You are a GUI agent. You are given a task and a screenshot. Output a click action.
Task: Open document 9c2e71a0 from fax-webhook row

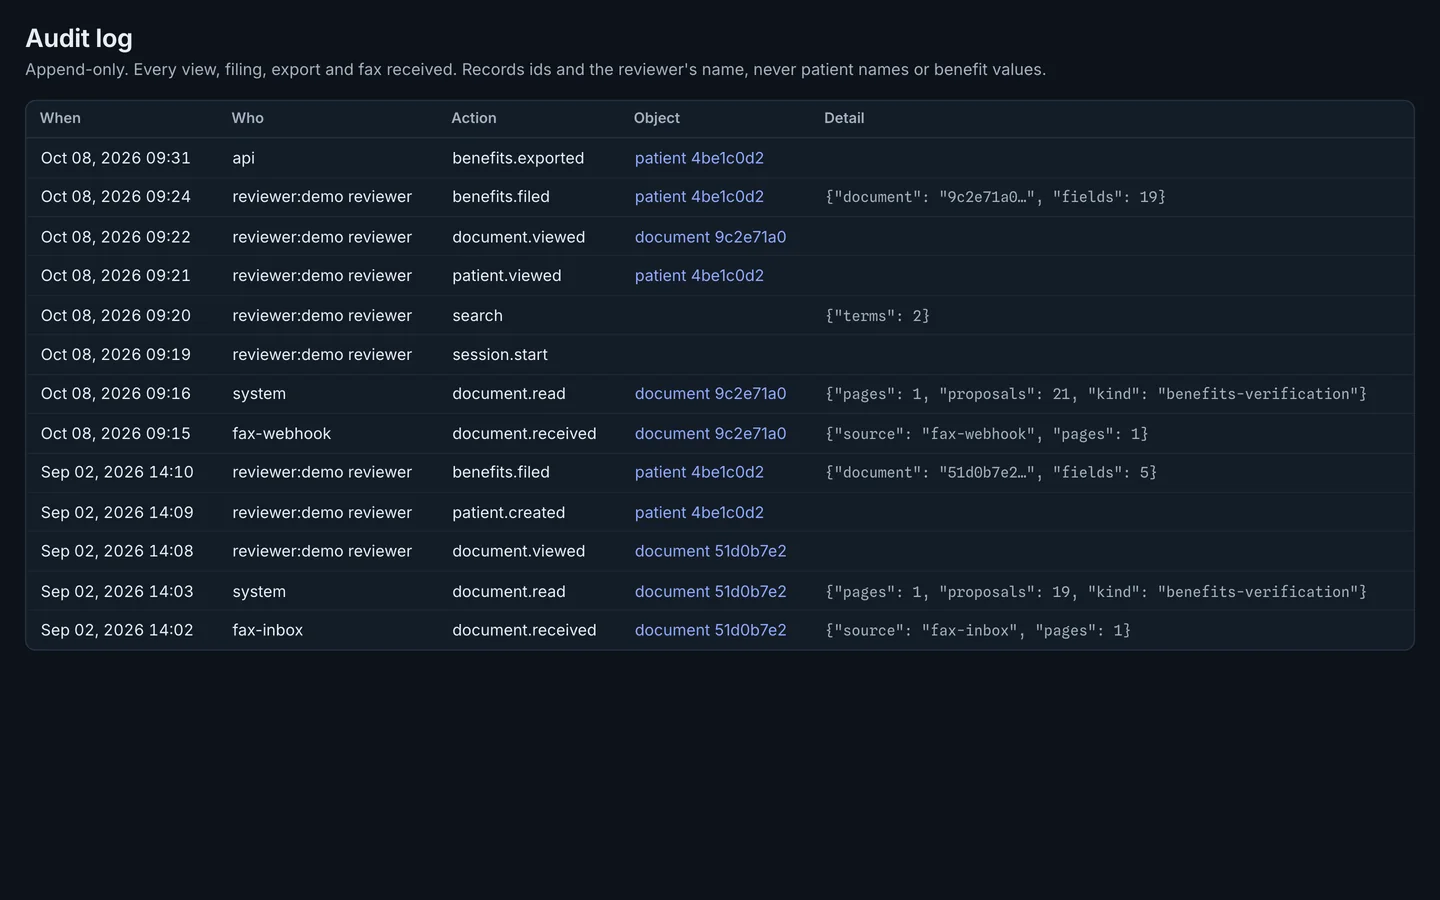[710, 434]
